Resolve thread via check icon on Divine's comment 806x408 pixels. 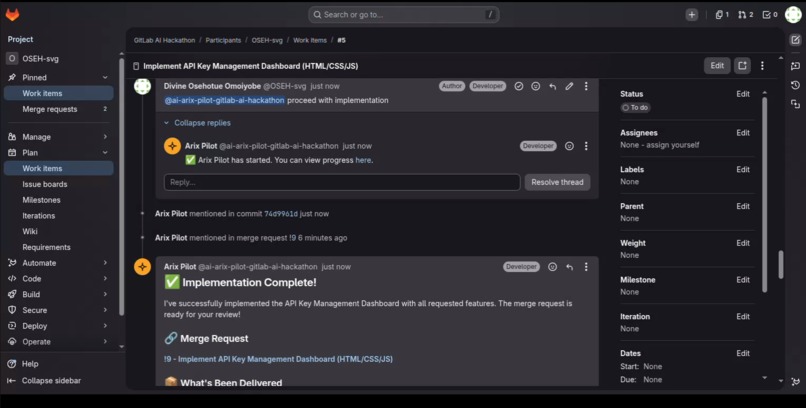click(x=519, y=86)
